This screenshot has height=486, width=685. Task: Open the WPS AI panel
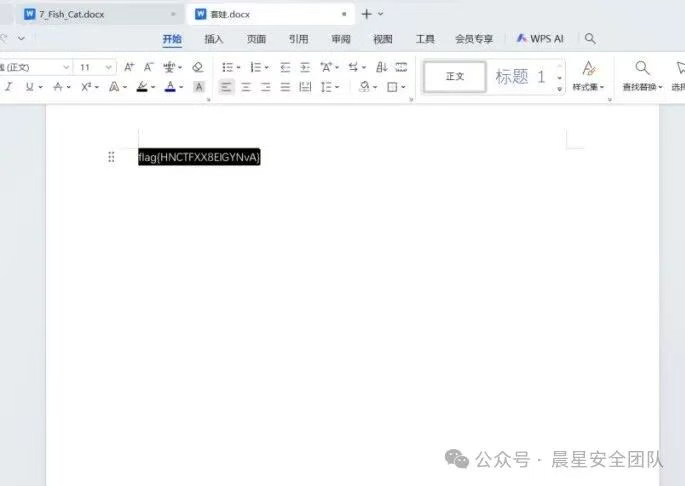pyautogui.click(x=540, y=38)
